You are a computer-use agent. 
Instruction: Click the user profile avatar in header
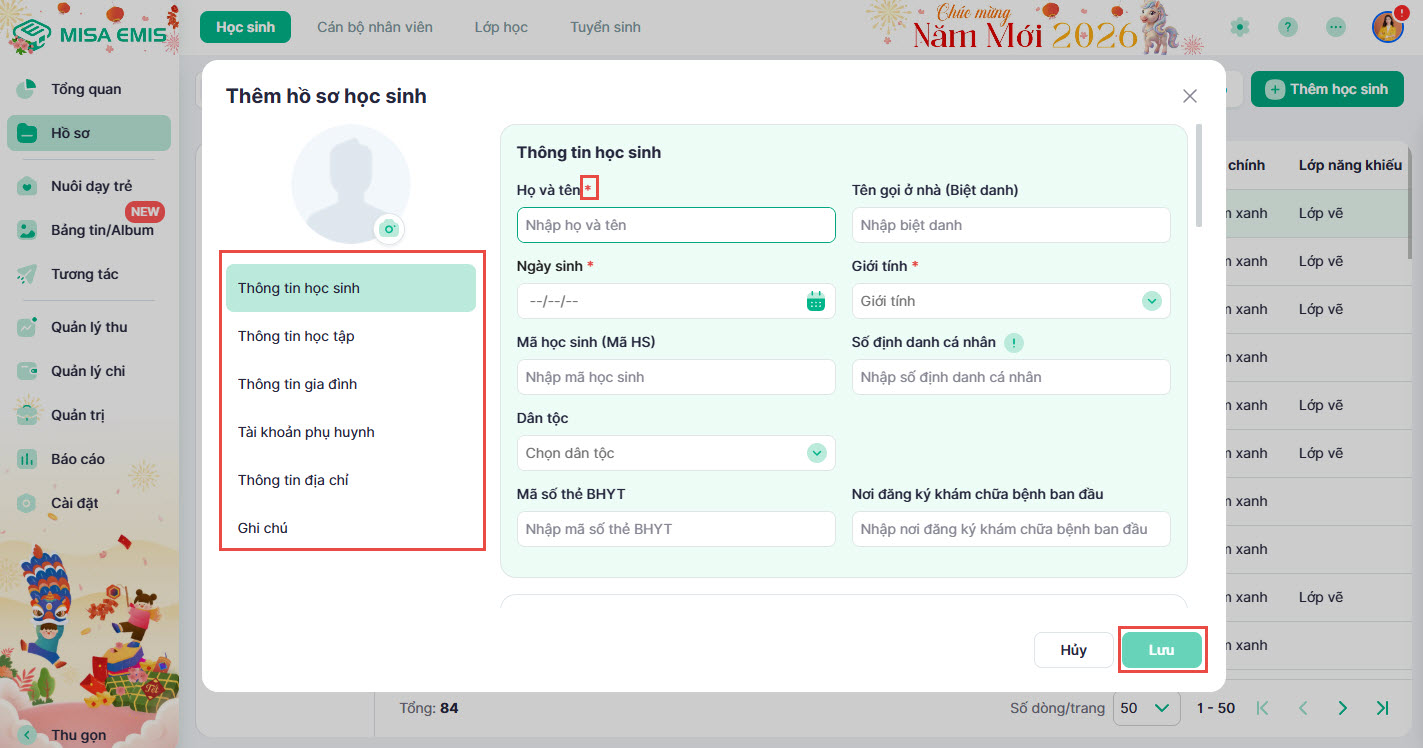[1388, 27]
